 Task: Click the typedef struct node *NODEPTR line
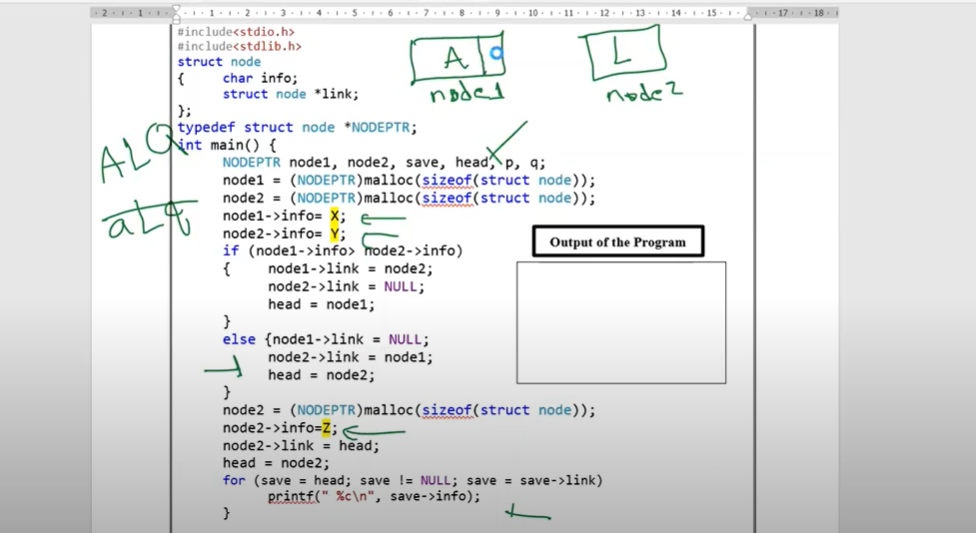(297, 127)
